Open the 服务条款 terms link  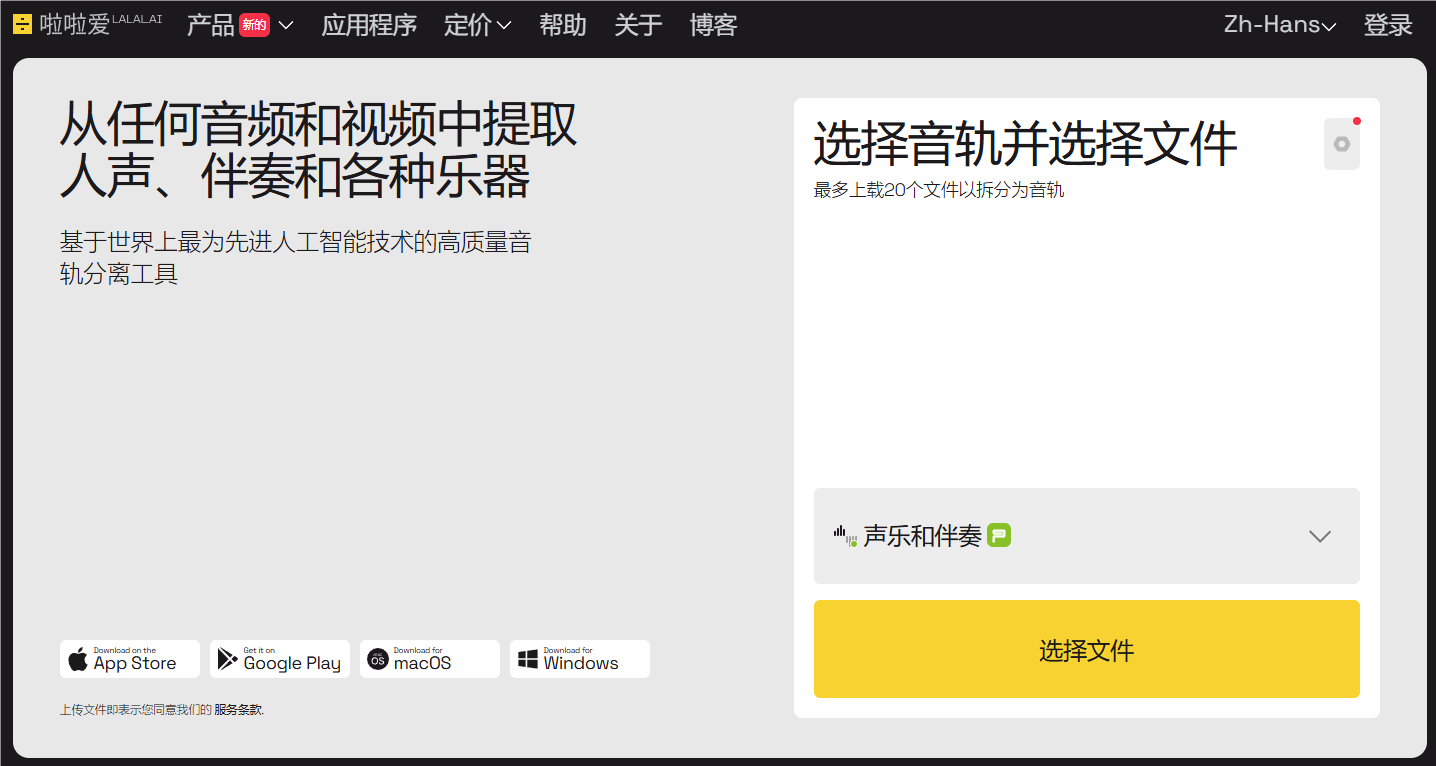click(x=238, y=710)
